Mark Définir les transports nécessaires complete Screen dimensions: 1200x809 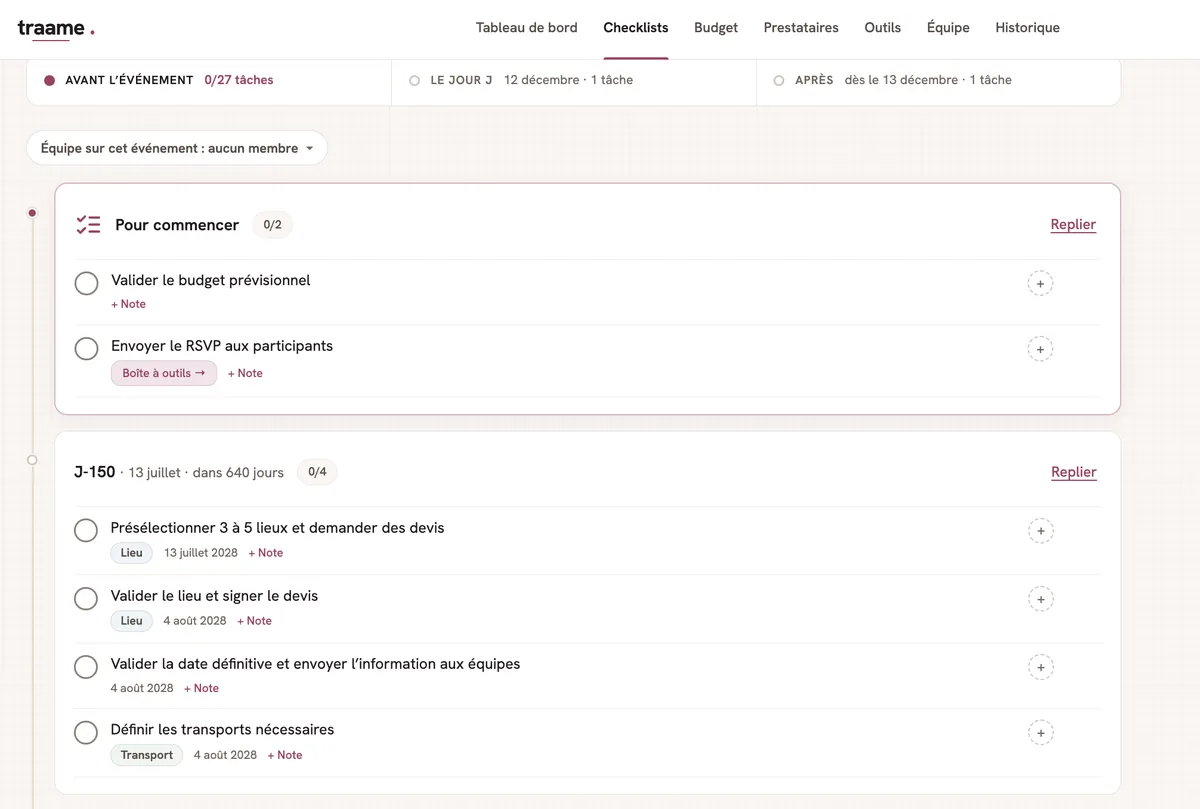point(86,732)
